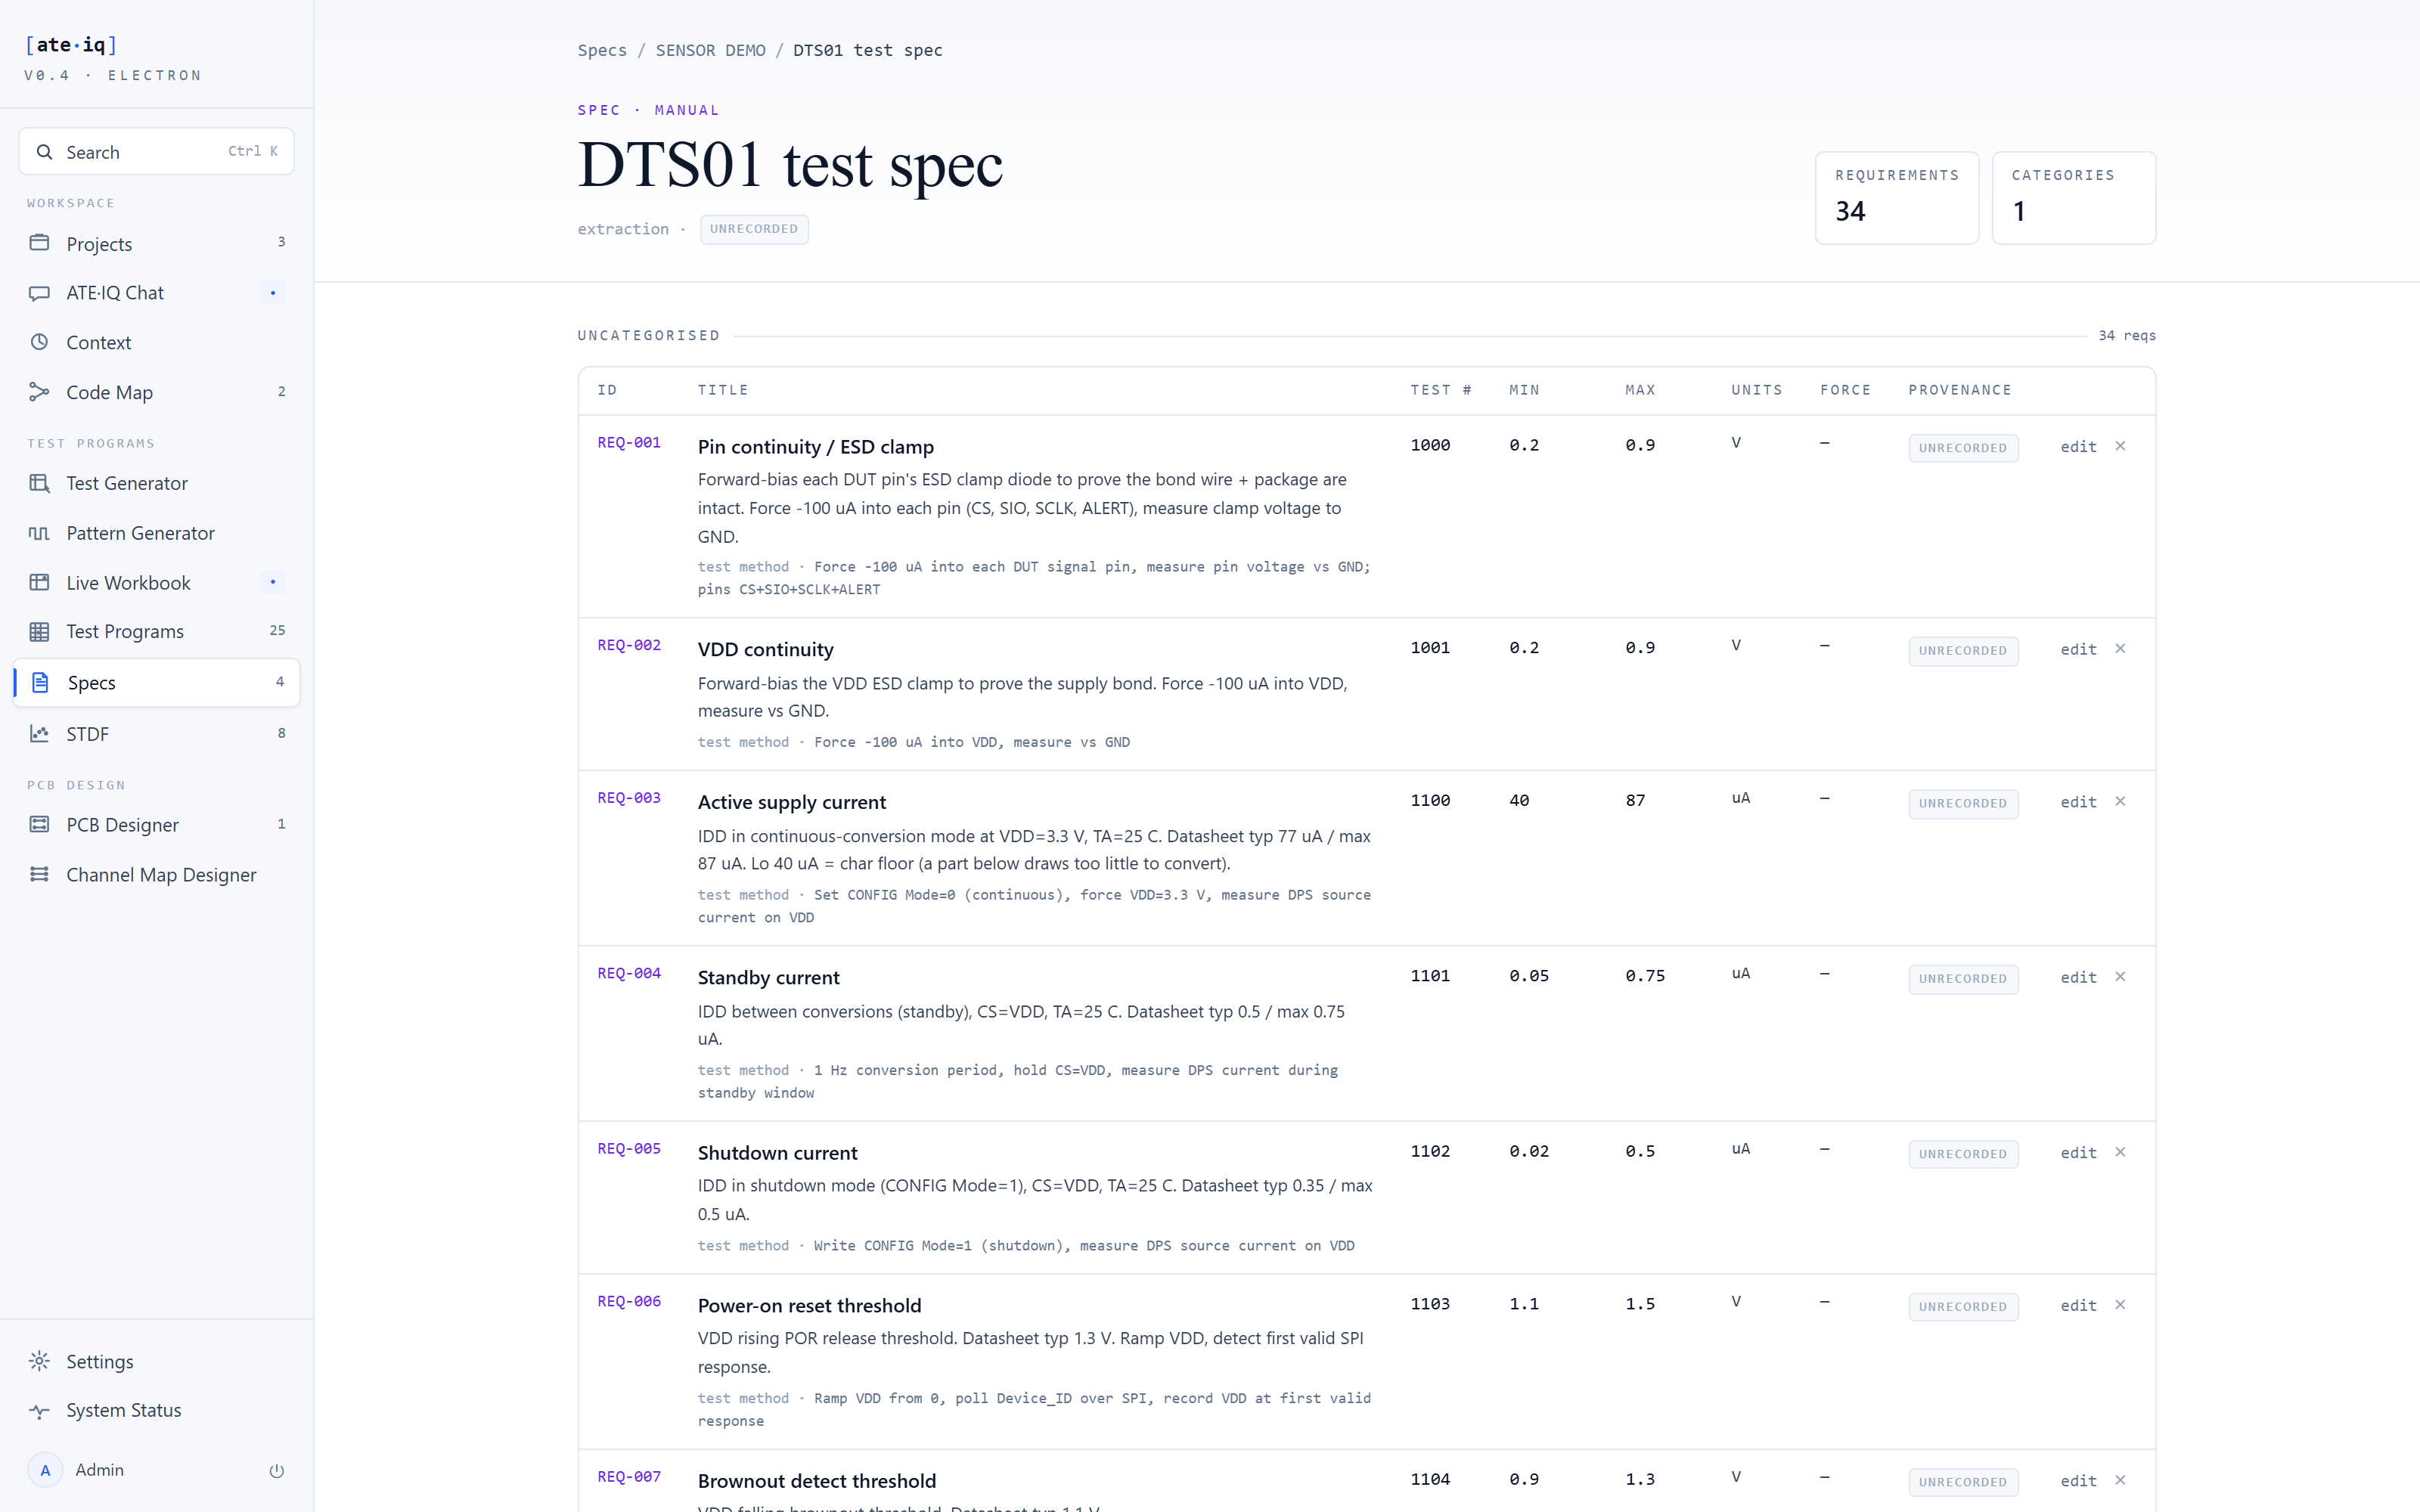This screenshot has width=2420, height=1512.
Task: Click the Specs breadcrumb link
Action: [602, 50]
